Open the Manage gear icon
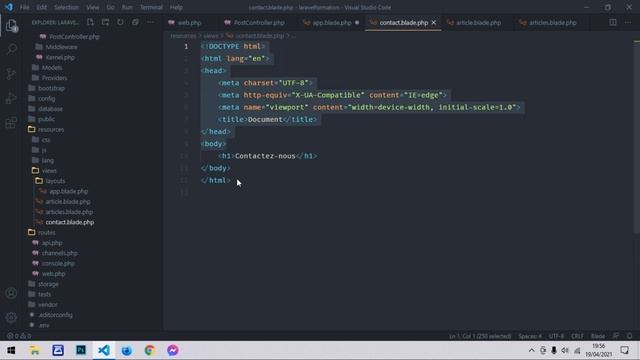The height and width of the screenshot is (360, 640). [x=11, y=317]
